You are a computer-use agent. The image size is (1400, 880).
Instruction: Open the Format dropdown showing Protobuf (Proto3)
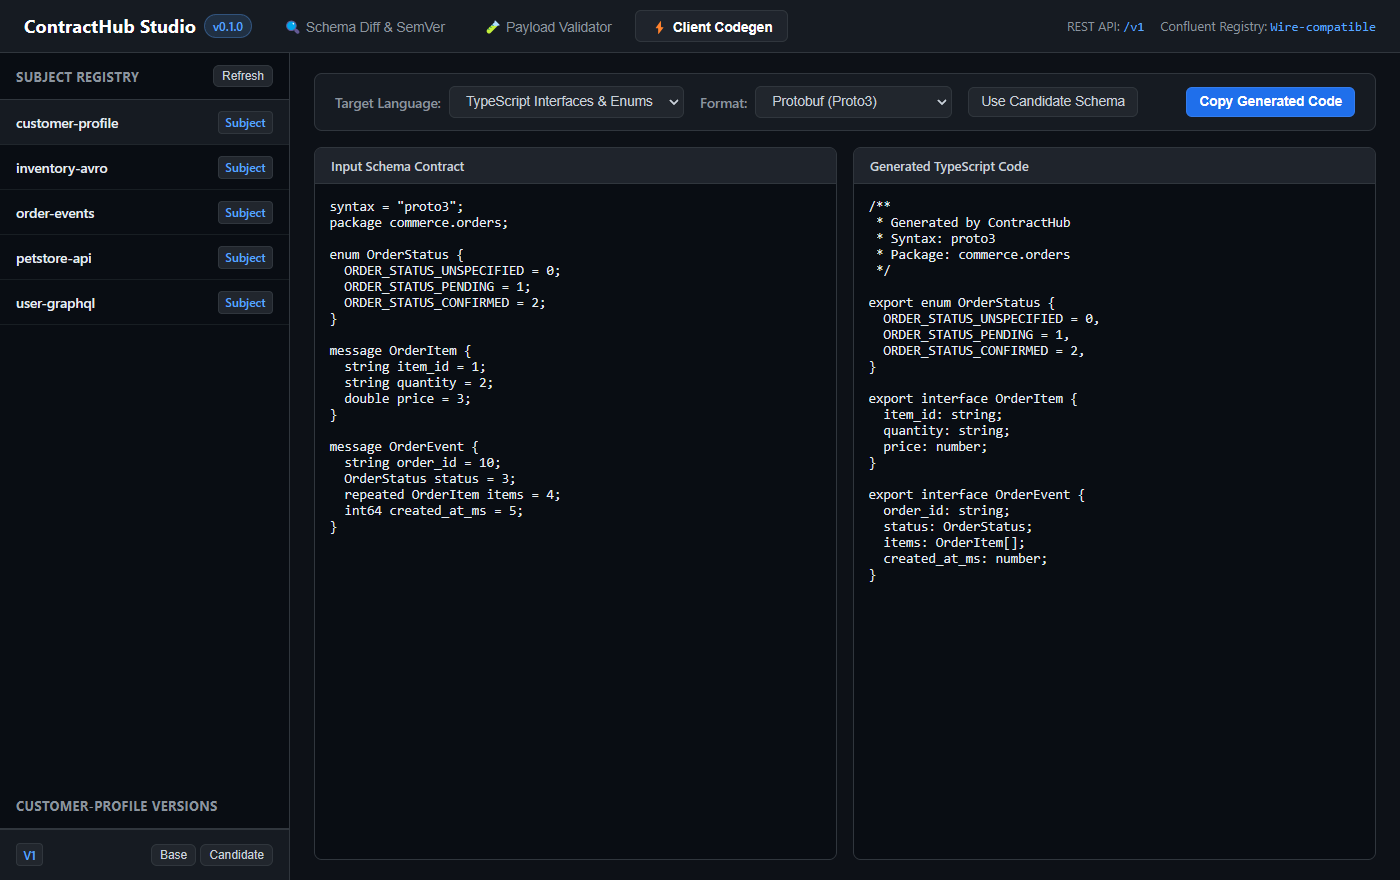pos(853,102)
